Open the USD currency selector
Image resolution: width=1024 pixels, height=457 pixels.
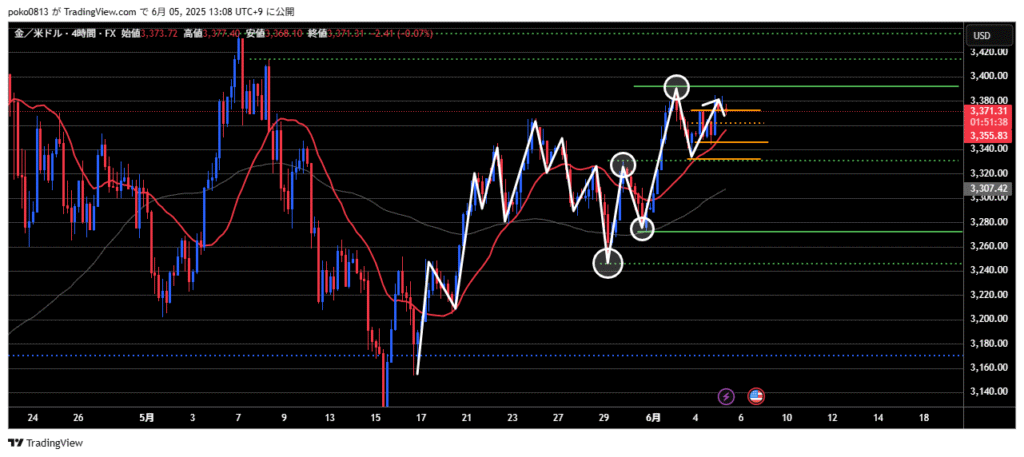pyautogui.click(x=981, y=36)
